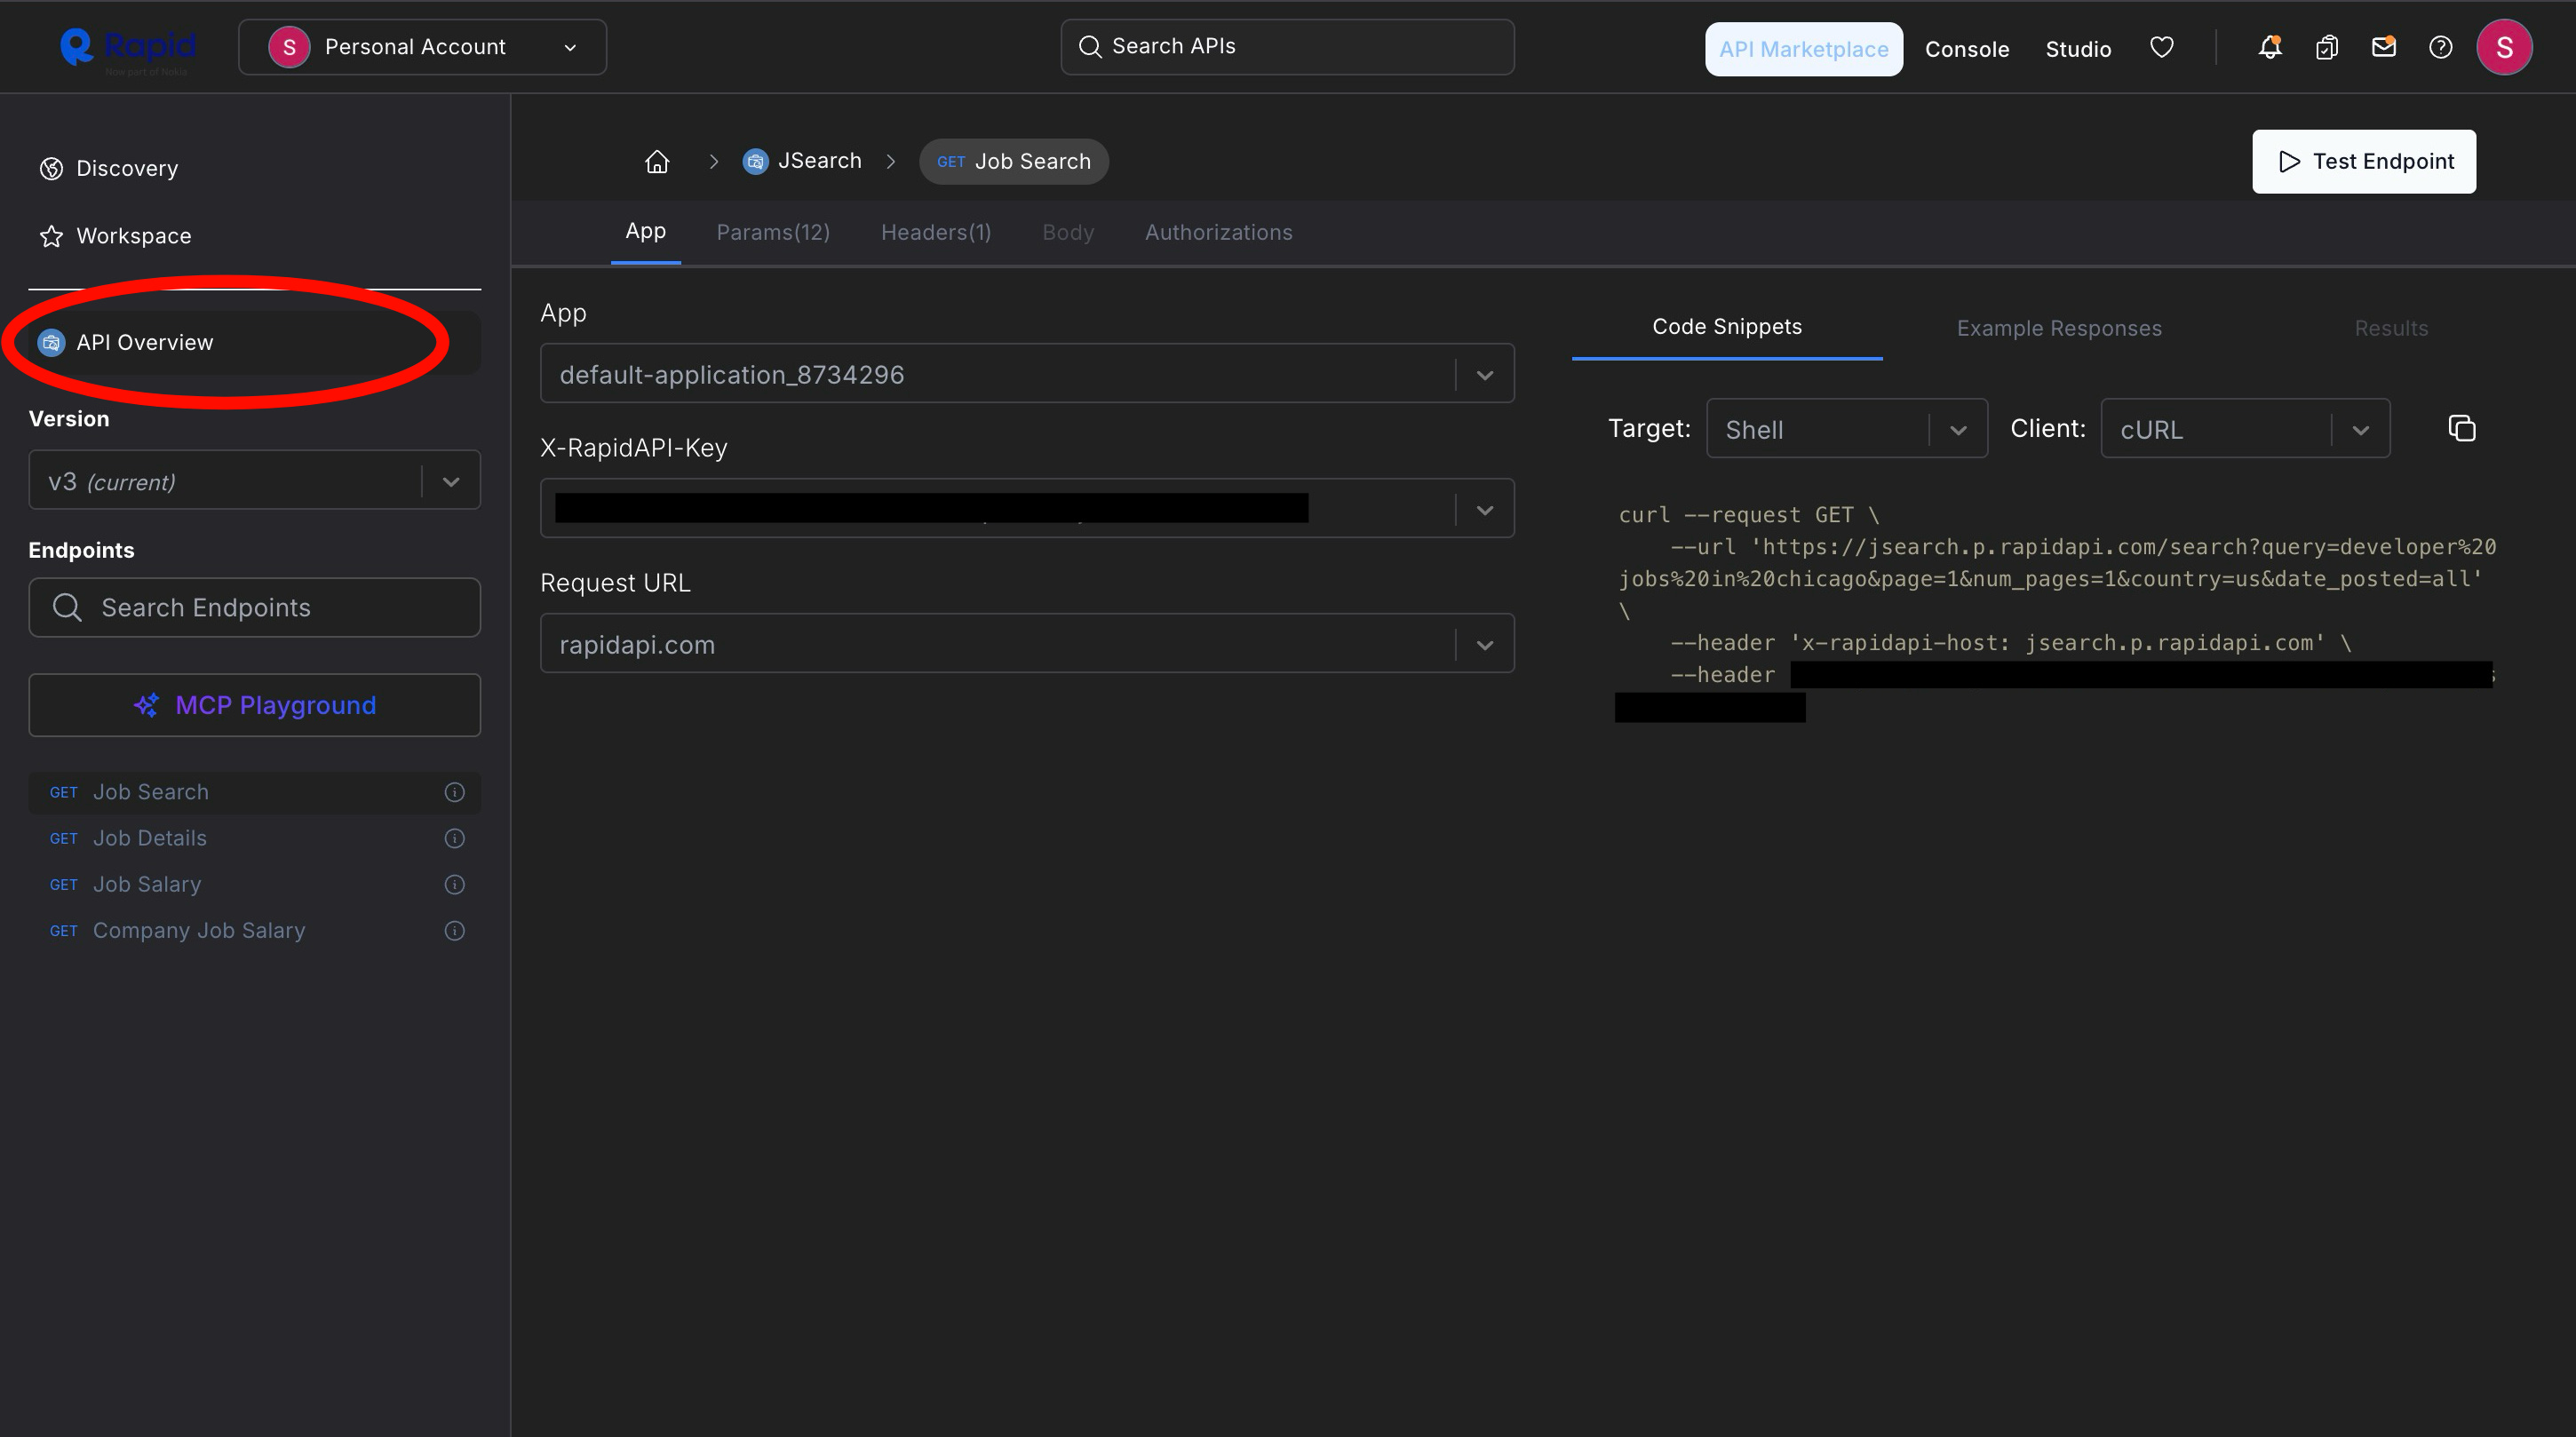Open the user avatar profile menu

[x=2503, y=48]
